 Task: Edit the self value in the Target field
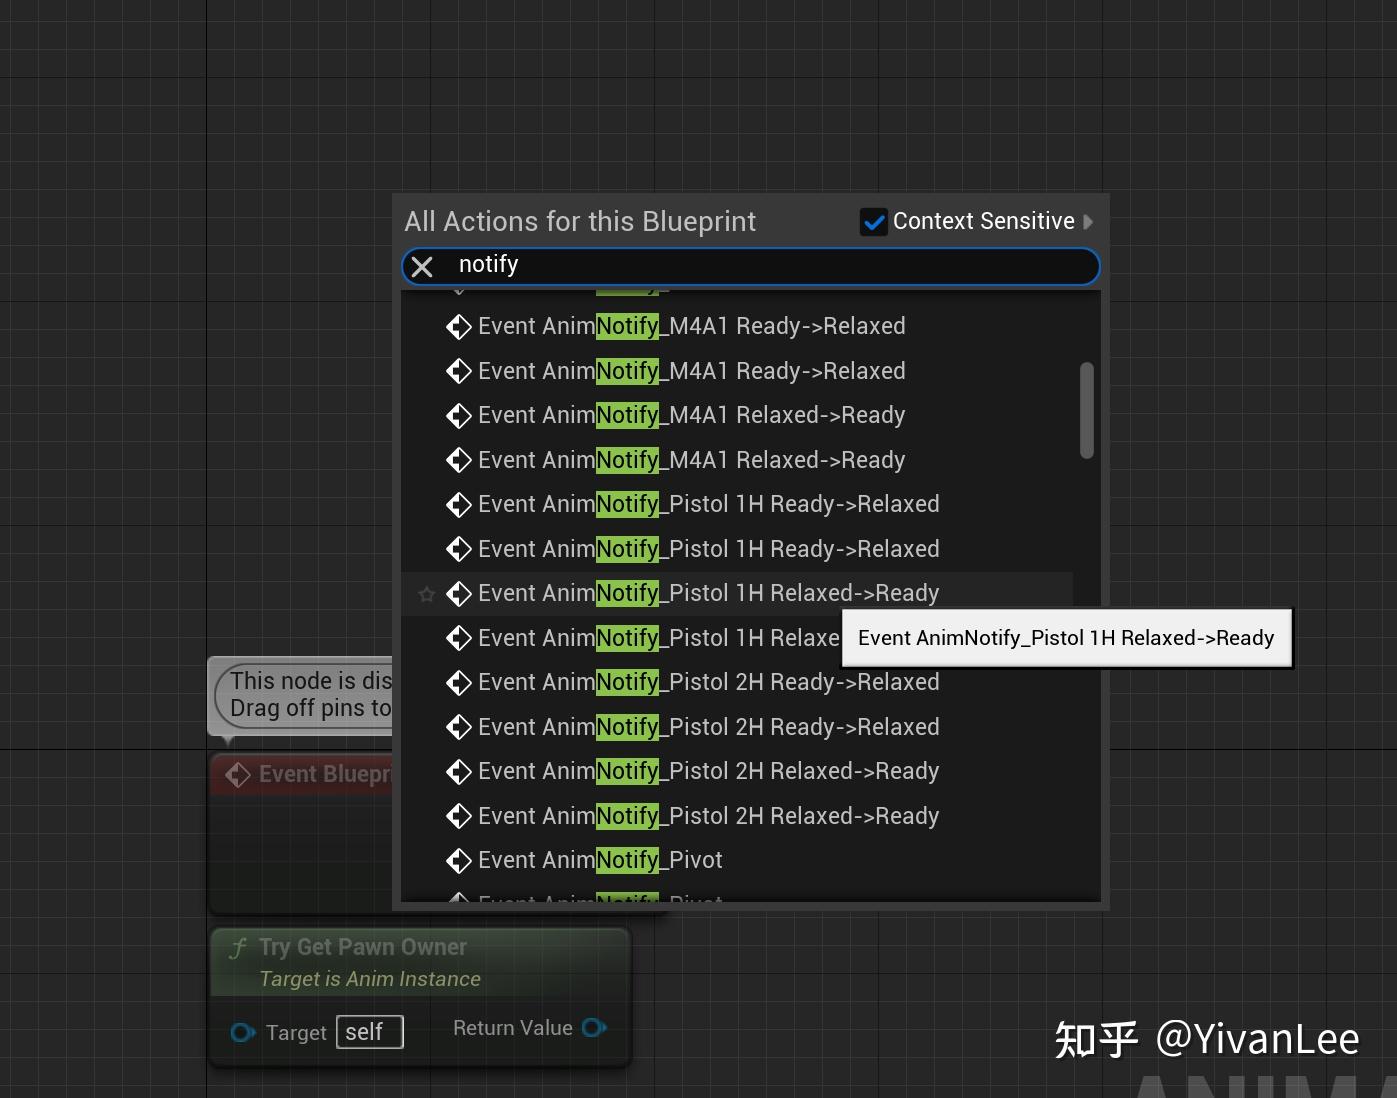click(368, 1032)
